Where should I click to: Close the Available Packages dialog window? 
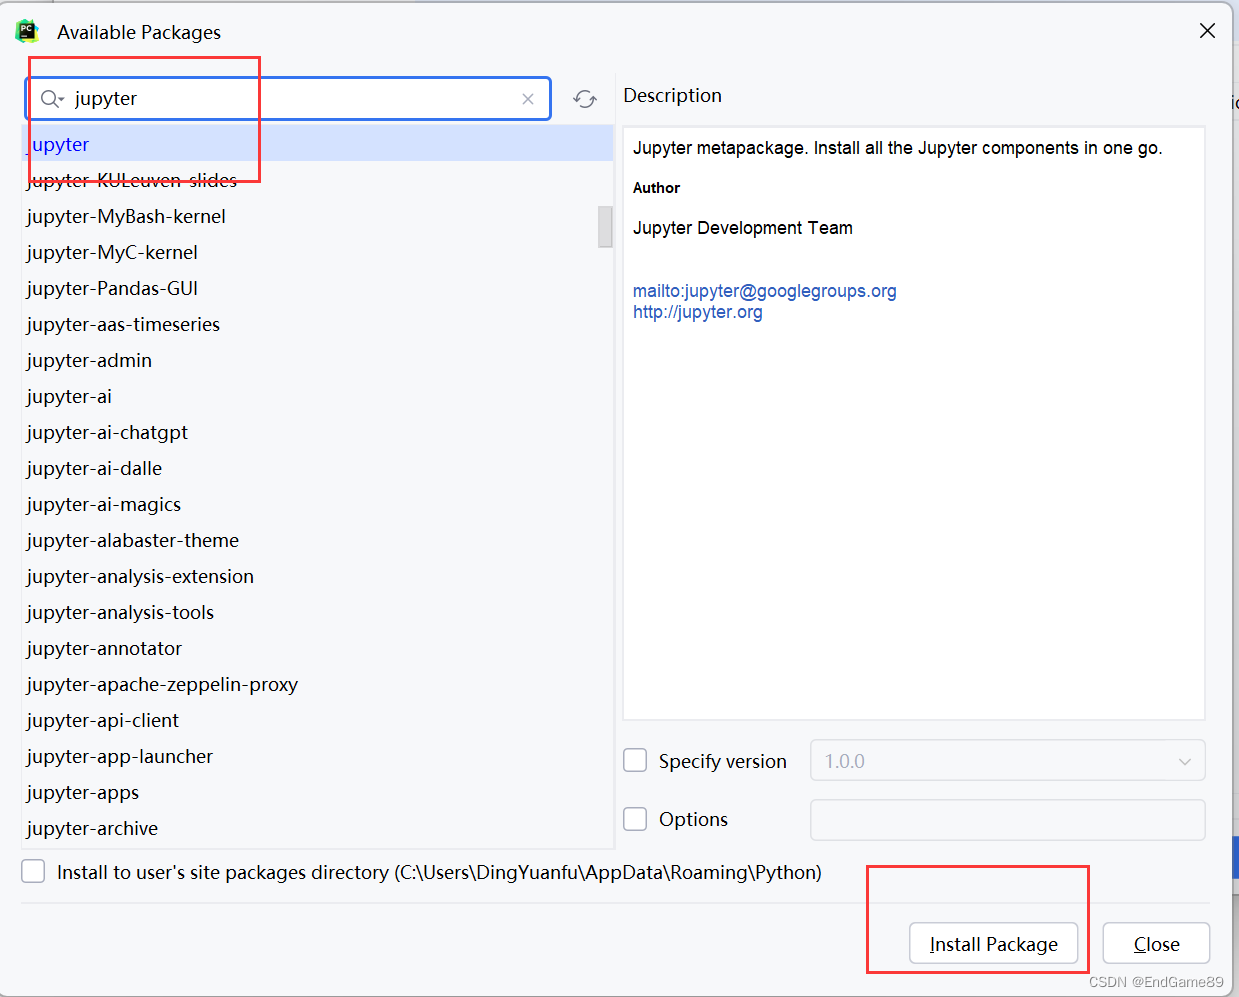pyautogui.click(x=1207, y=31)
